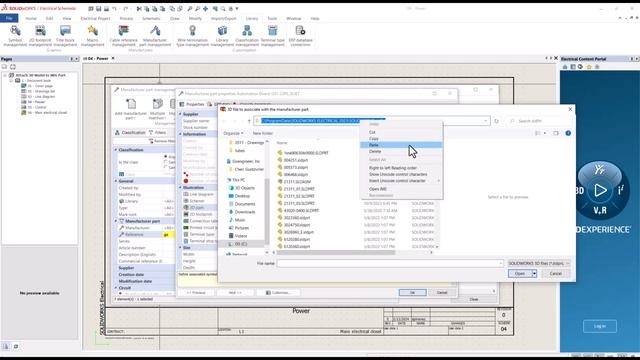
Task: Click the Open button in file dialog
Action: (520, 273)
